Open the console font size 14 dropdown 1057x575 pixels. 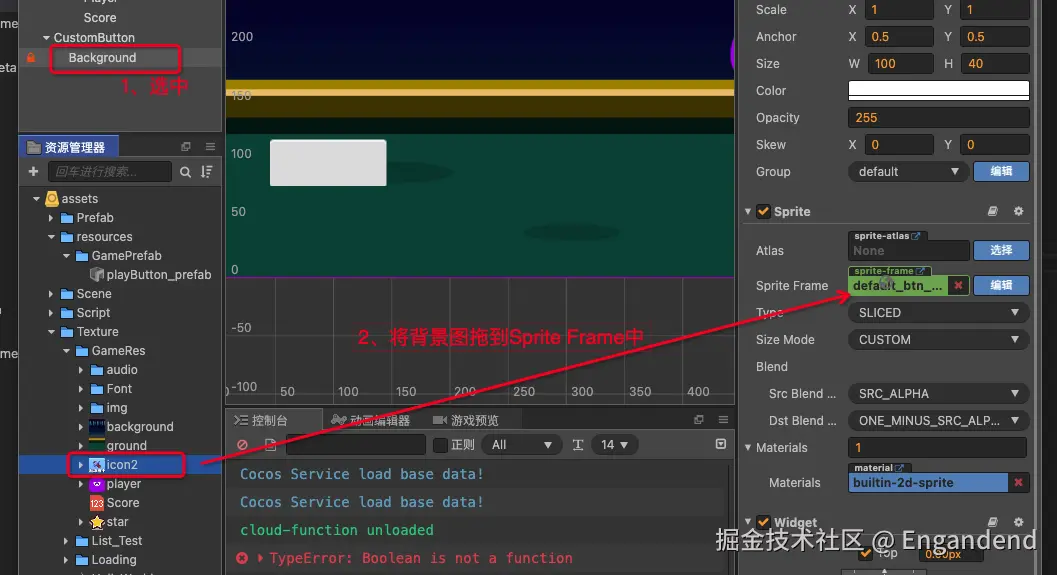point(614,445)
